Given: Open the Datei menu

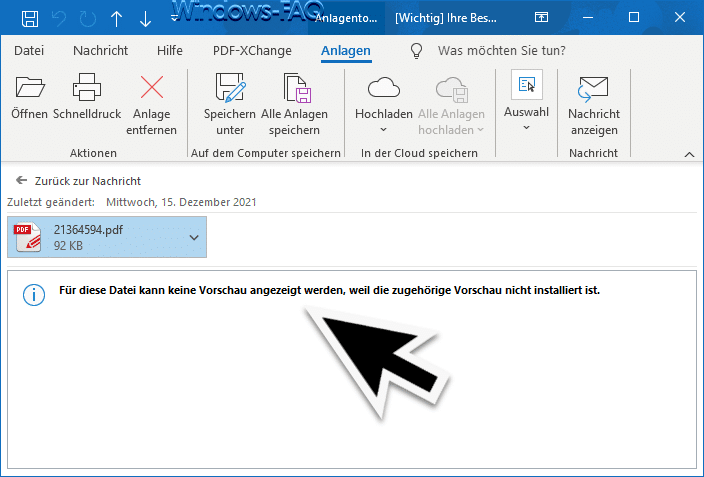Looking at the screenshot, I should tap(27, 50).
